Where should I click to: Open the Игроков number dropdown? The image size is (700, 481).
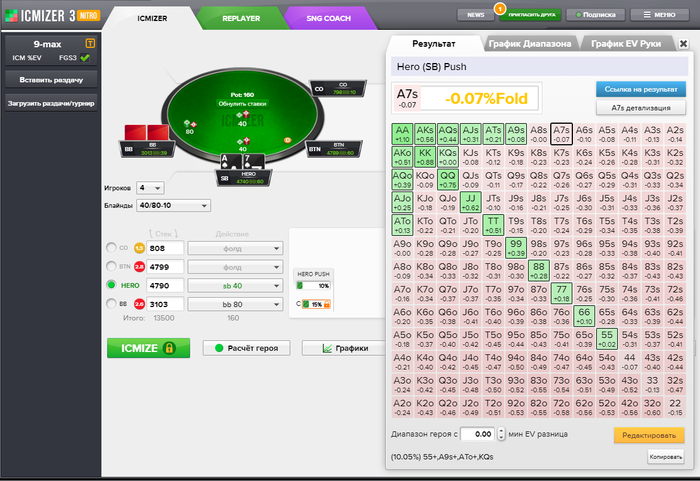(150, 188)
